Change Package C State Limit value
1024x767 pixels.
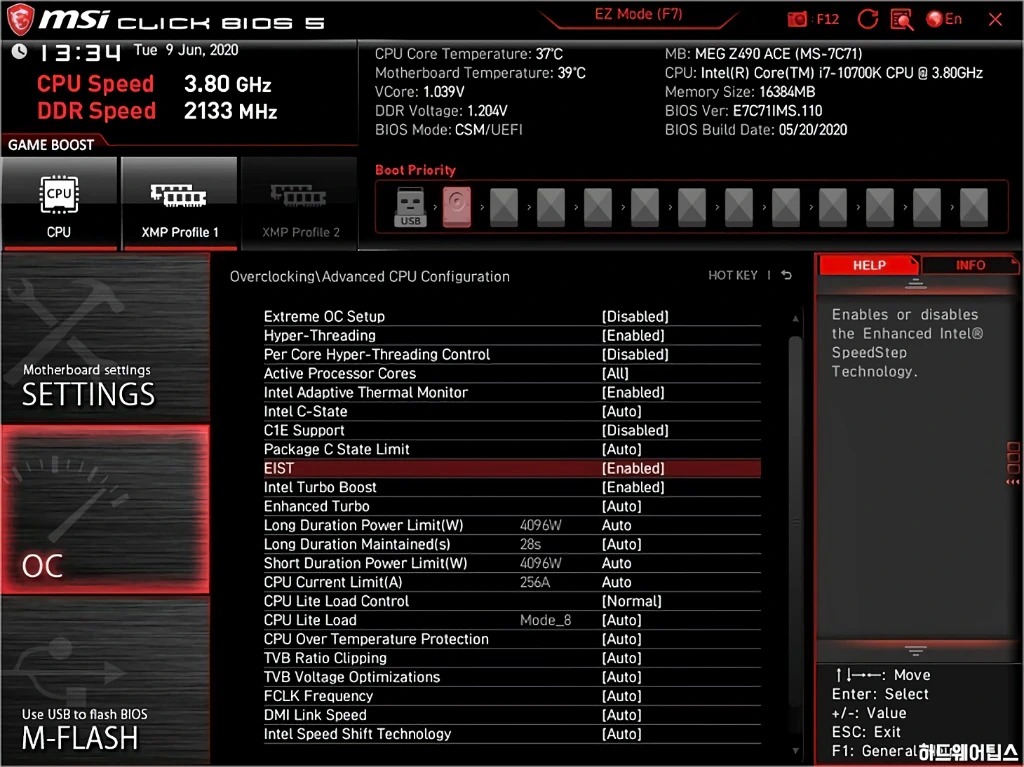coord(622,449)
